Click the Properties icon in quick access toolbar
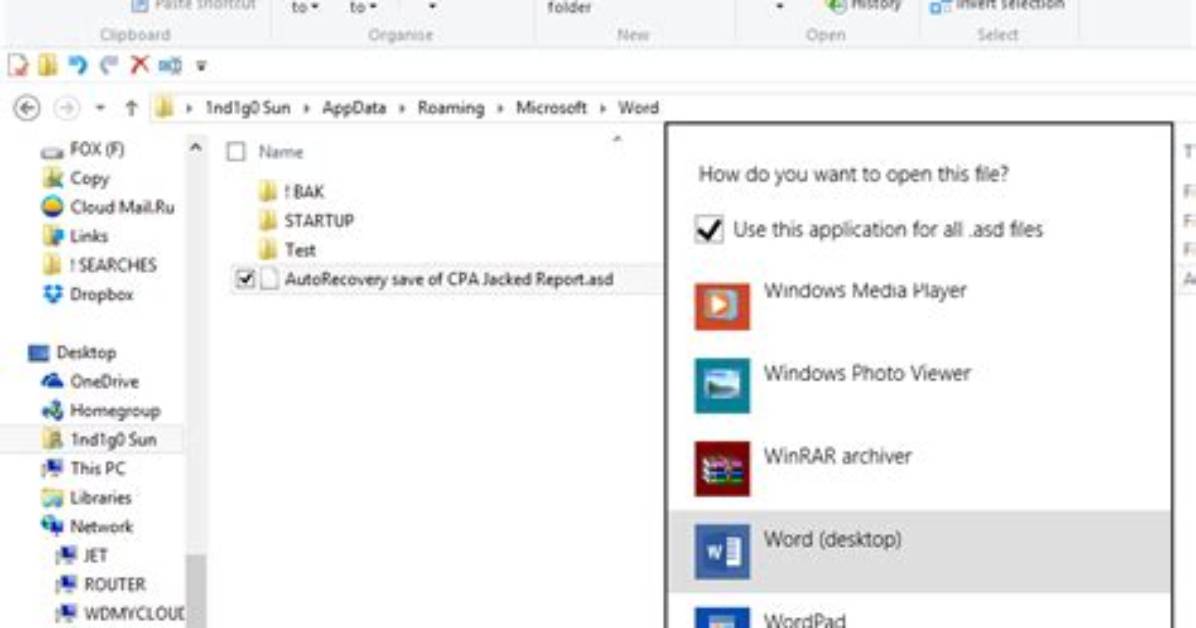The image size is (1196, 628). (x=18, y=66)
